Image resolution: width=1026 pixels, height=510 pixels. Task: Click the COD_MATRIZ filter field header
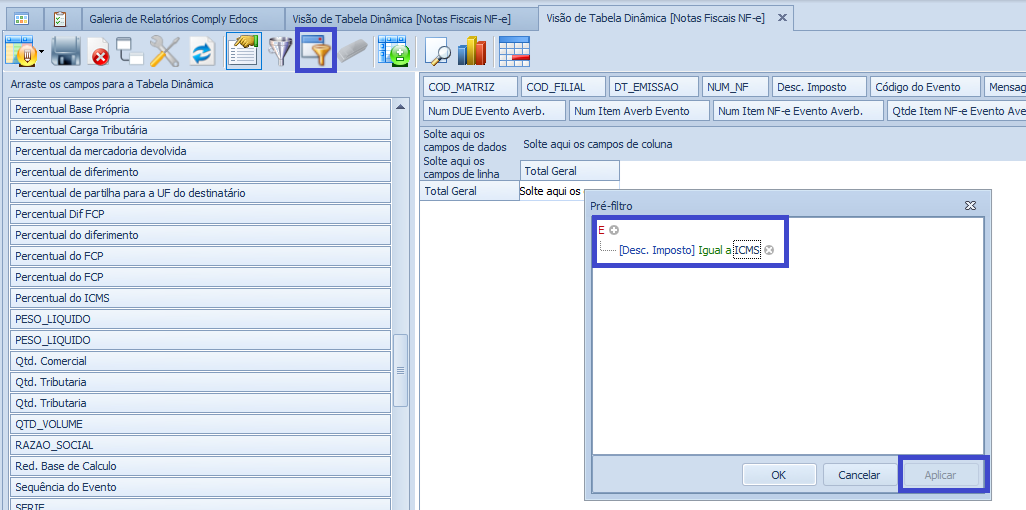pos(470,87)
